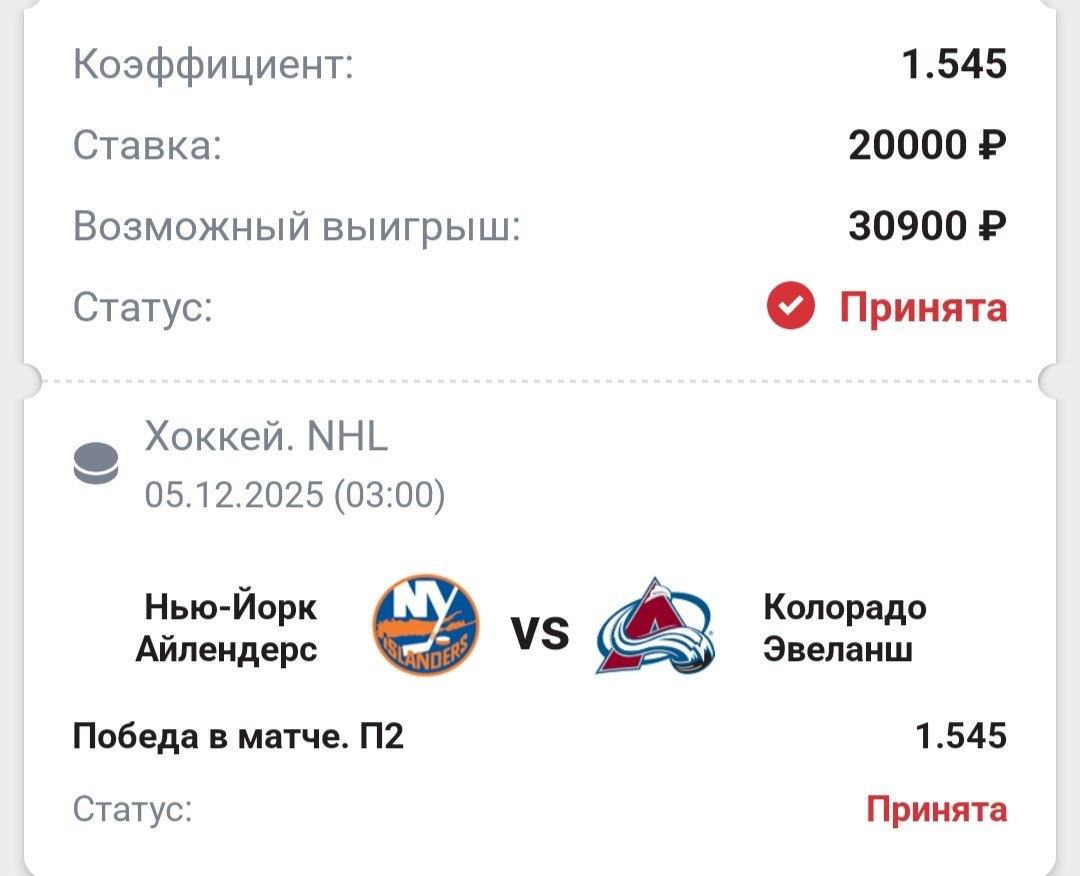
Task: Click the lower Статус label under match
Action: pyautogui.click(x=132, y=808)
